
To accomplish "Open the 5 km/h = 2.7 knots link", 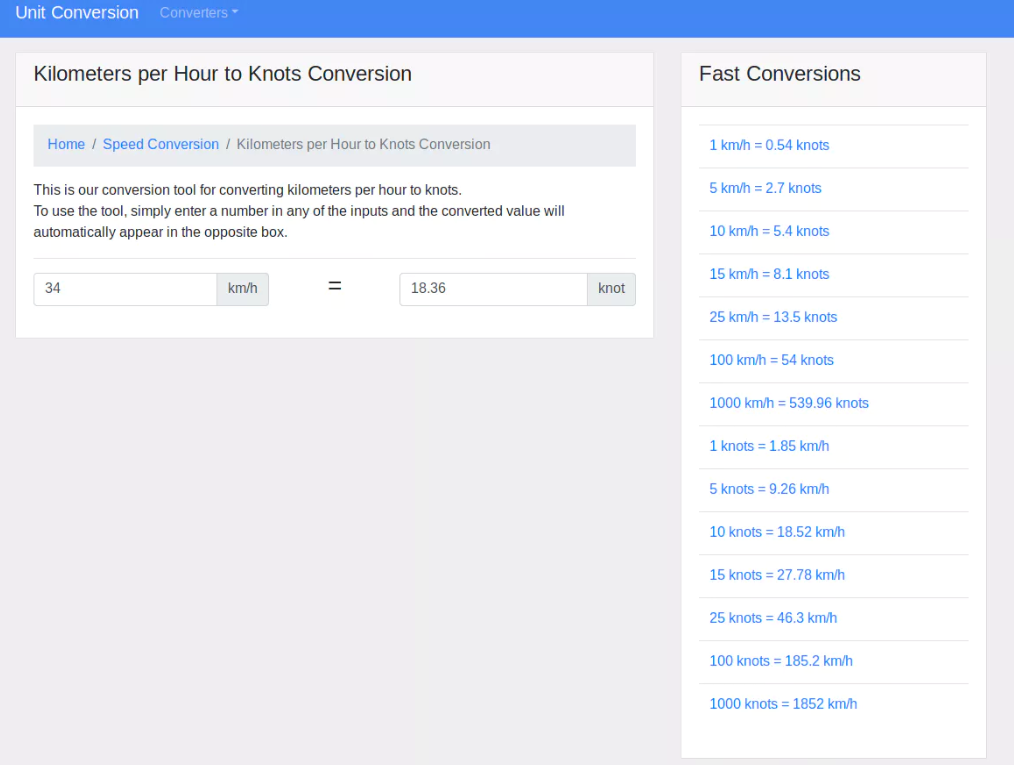I will pos(765,188).
